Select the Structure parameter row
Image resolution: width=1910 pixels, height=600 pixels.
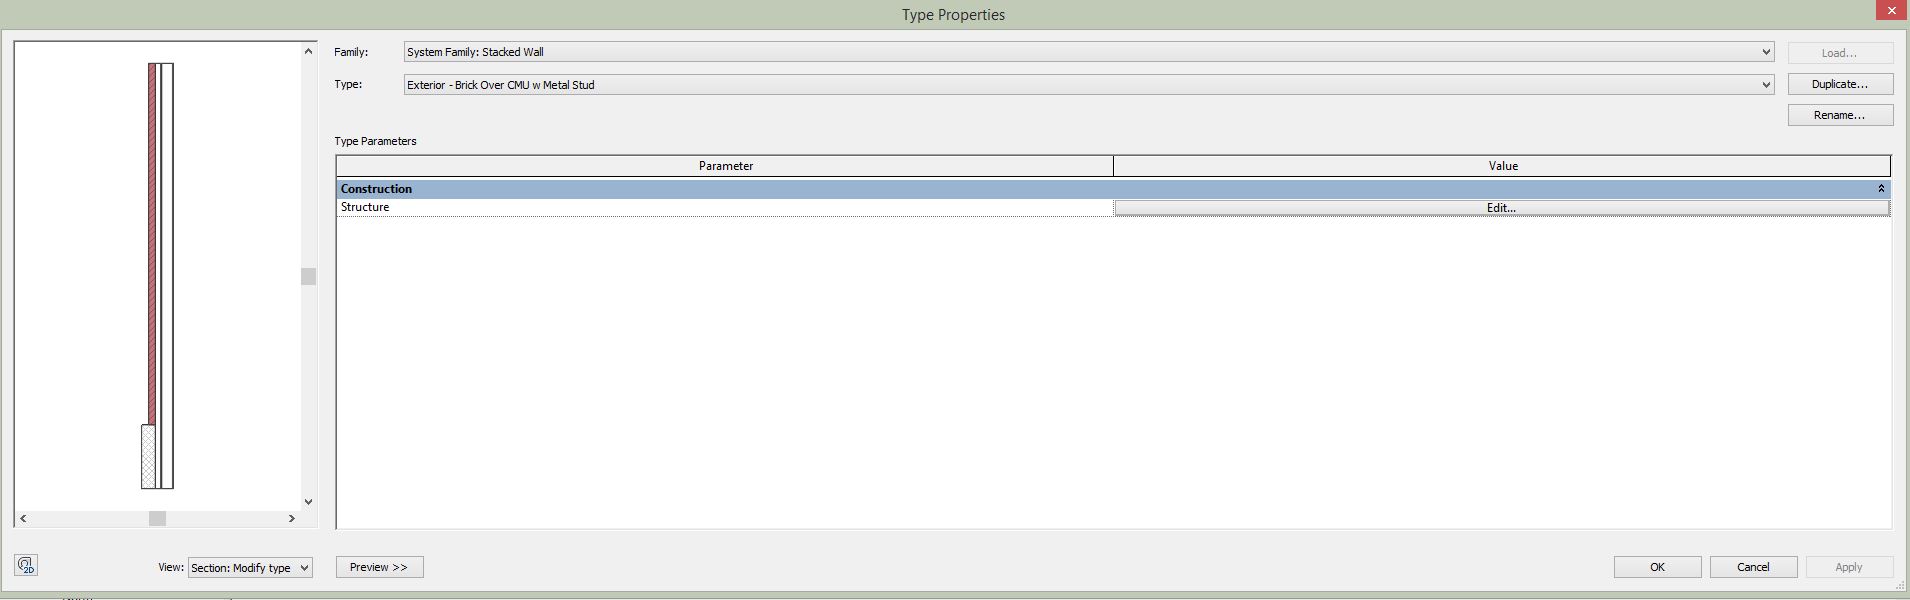coord(725,207)
